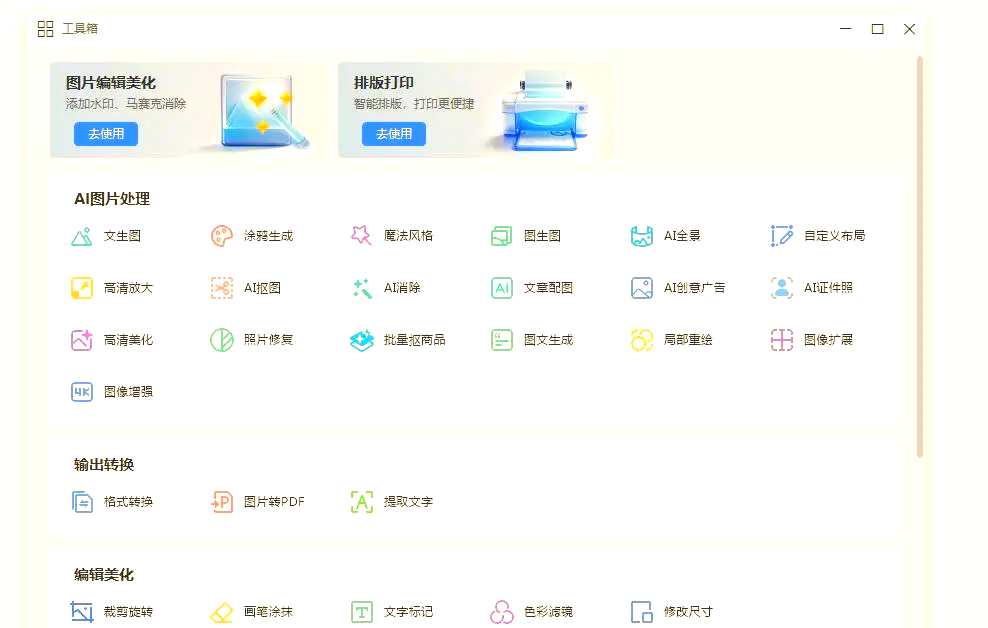Select the 图文生成 document icon
This screenshot has width=988, height=628.
coord(502,340)
